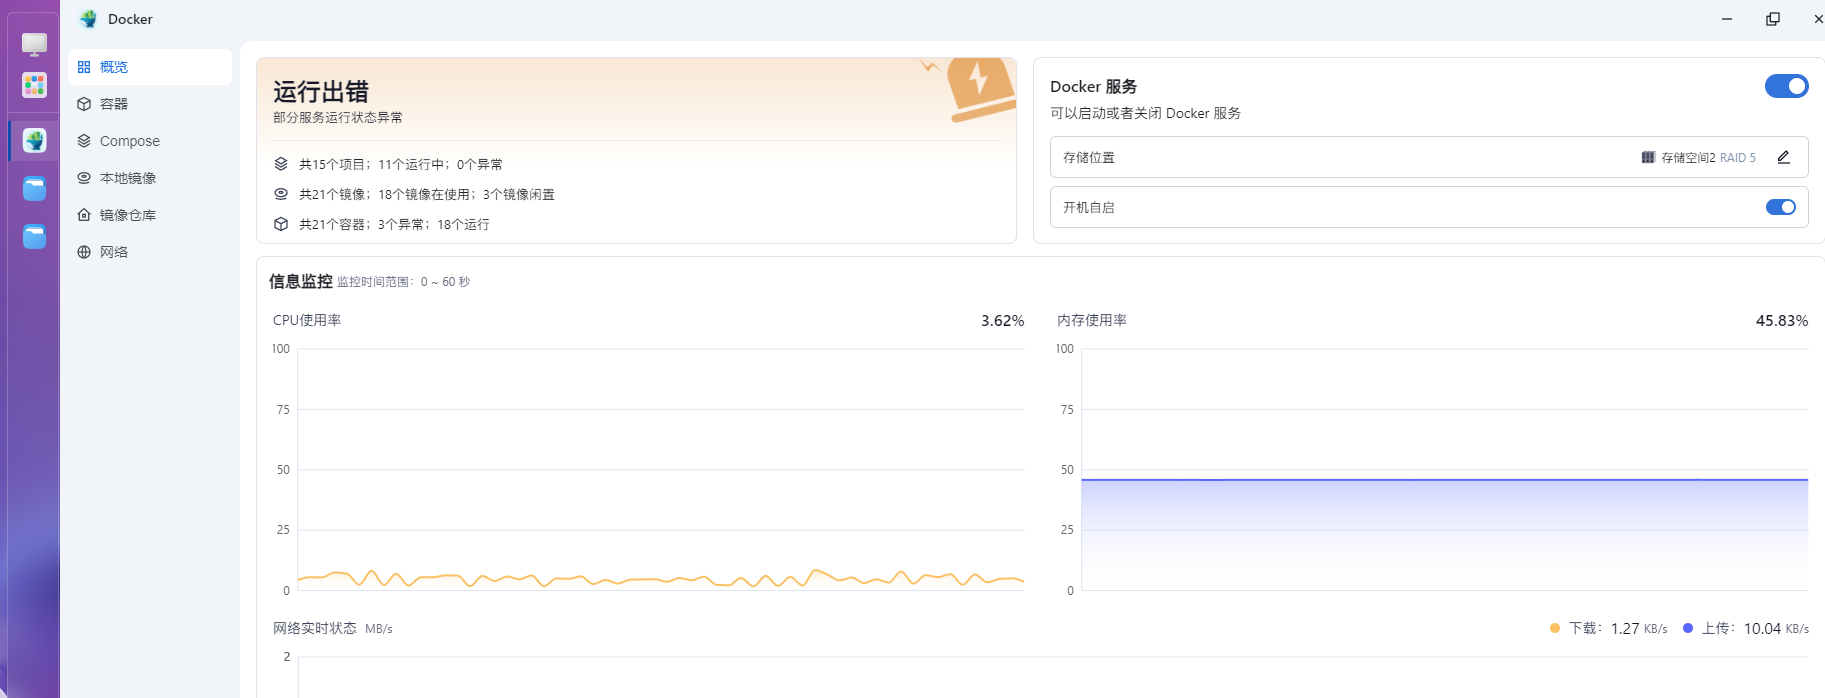Click 部分服务运行状态异常 status text
This screenshot has height=698, width=1825.
[338, 118]
